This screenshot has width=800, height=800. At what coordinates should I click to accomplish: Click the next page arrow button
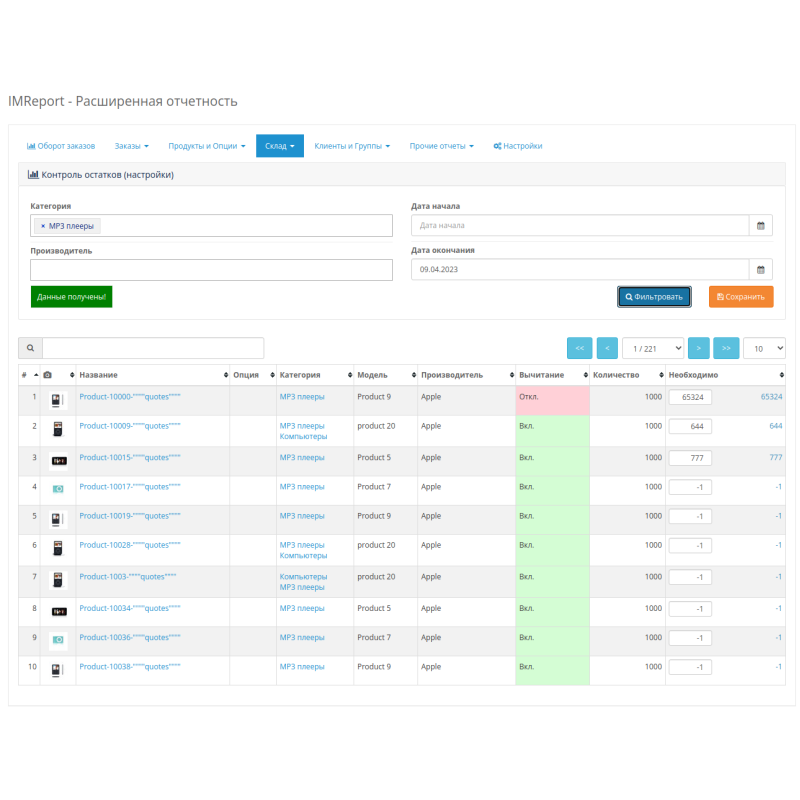coord(699,348)
